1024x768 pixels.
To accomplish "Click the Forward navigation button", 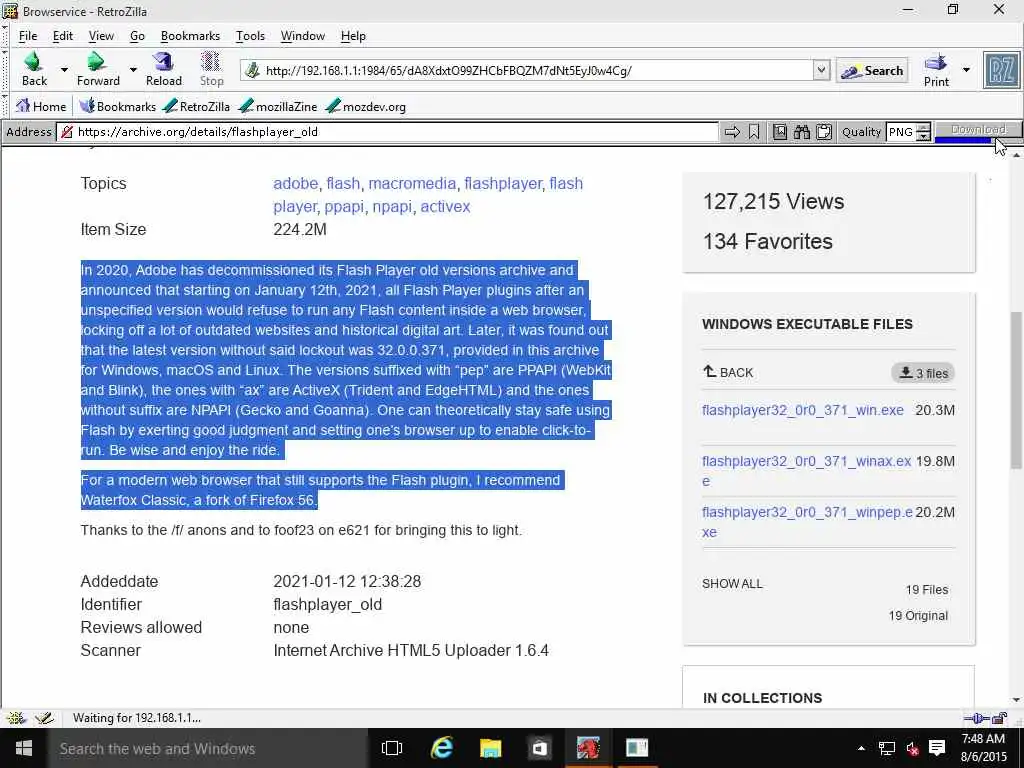I will (x=98, y=69).
